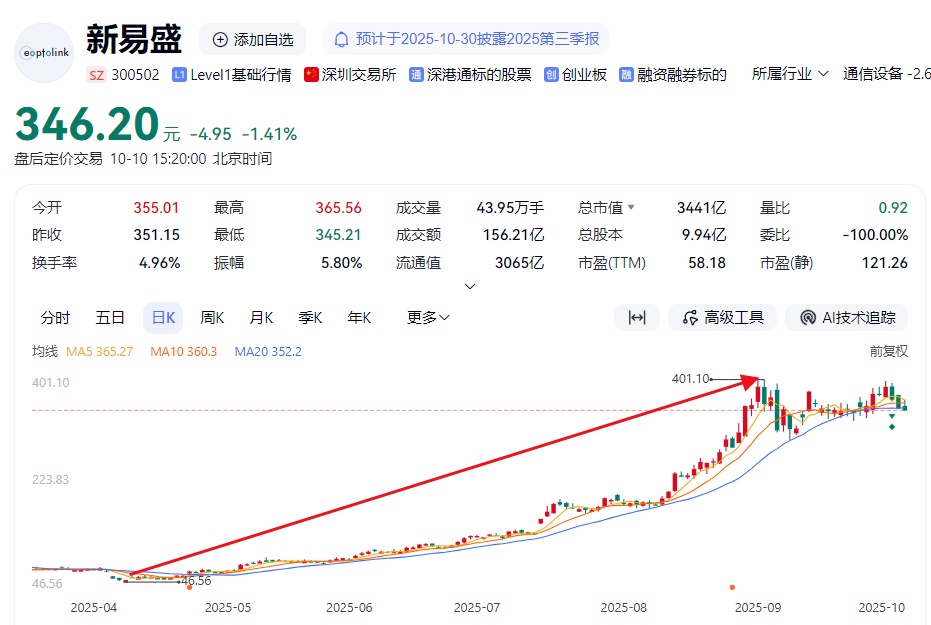Click the 委比 value -100.00%

click(x=875, y=235)
